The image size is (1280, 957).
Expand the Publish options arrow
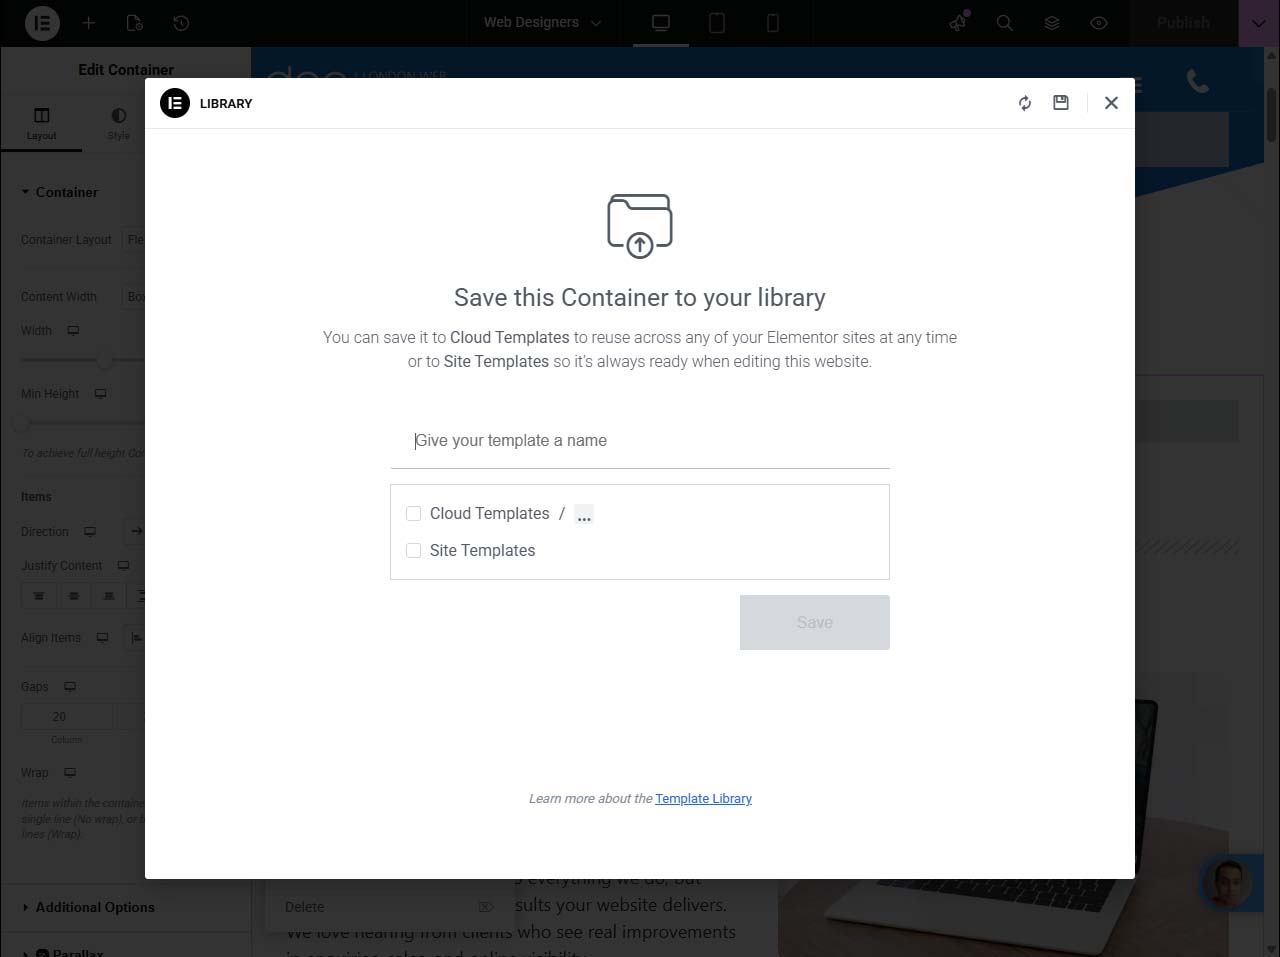(1258, 23)
